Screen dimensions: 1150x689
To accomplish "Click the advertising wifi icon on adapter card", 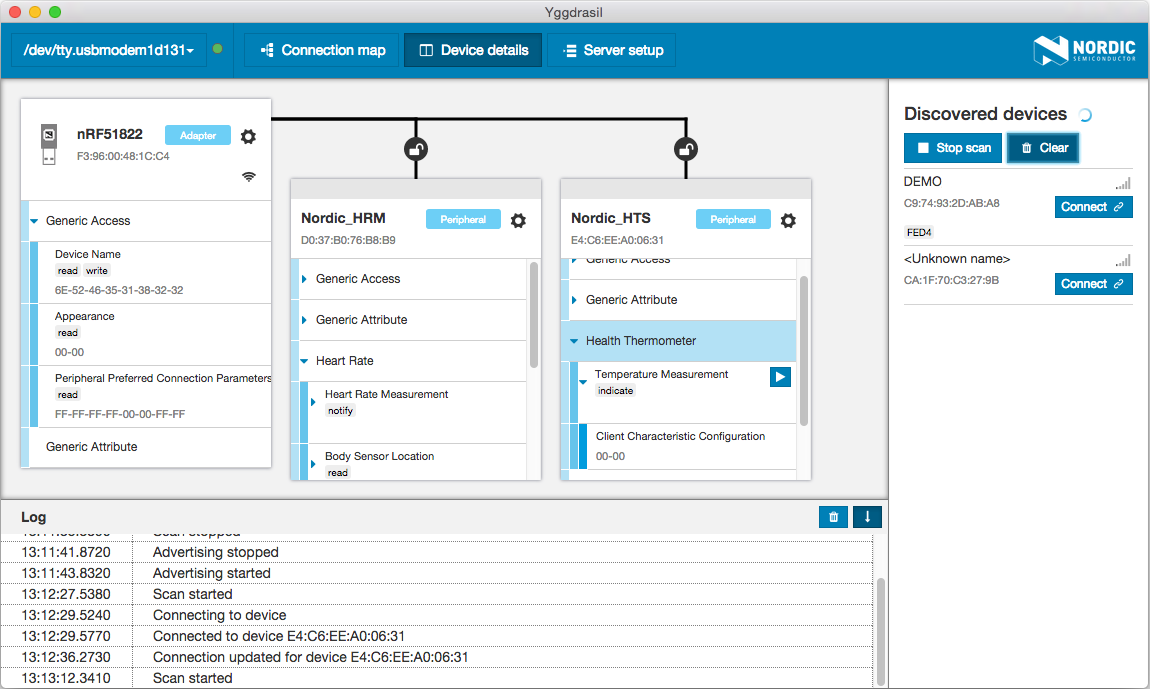I will 249,176.
